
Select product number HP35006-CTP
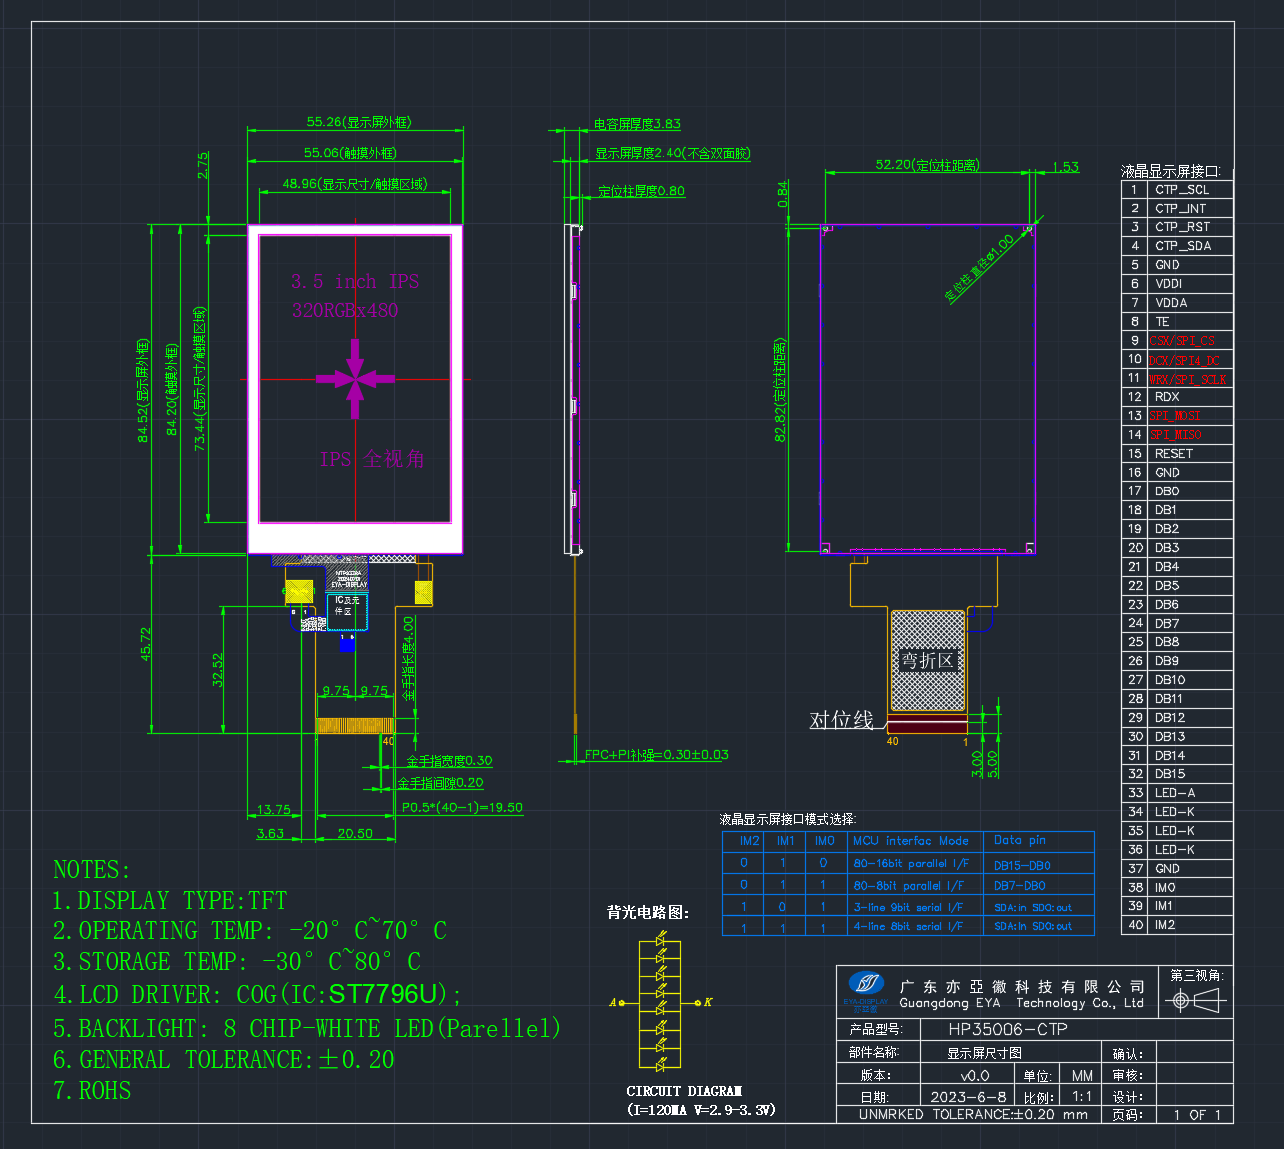click(x=1008, y=1029)
